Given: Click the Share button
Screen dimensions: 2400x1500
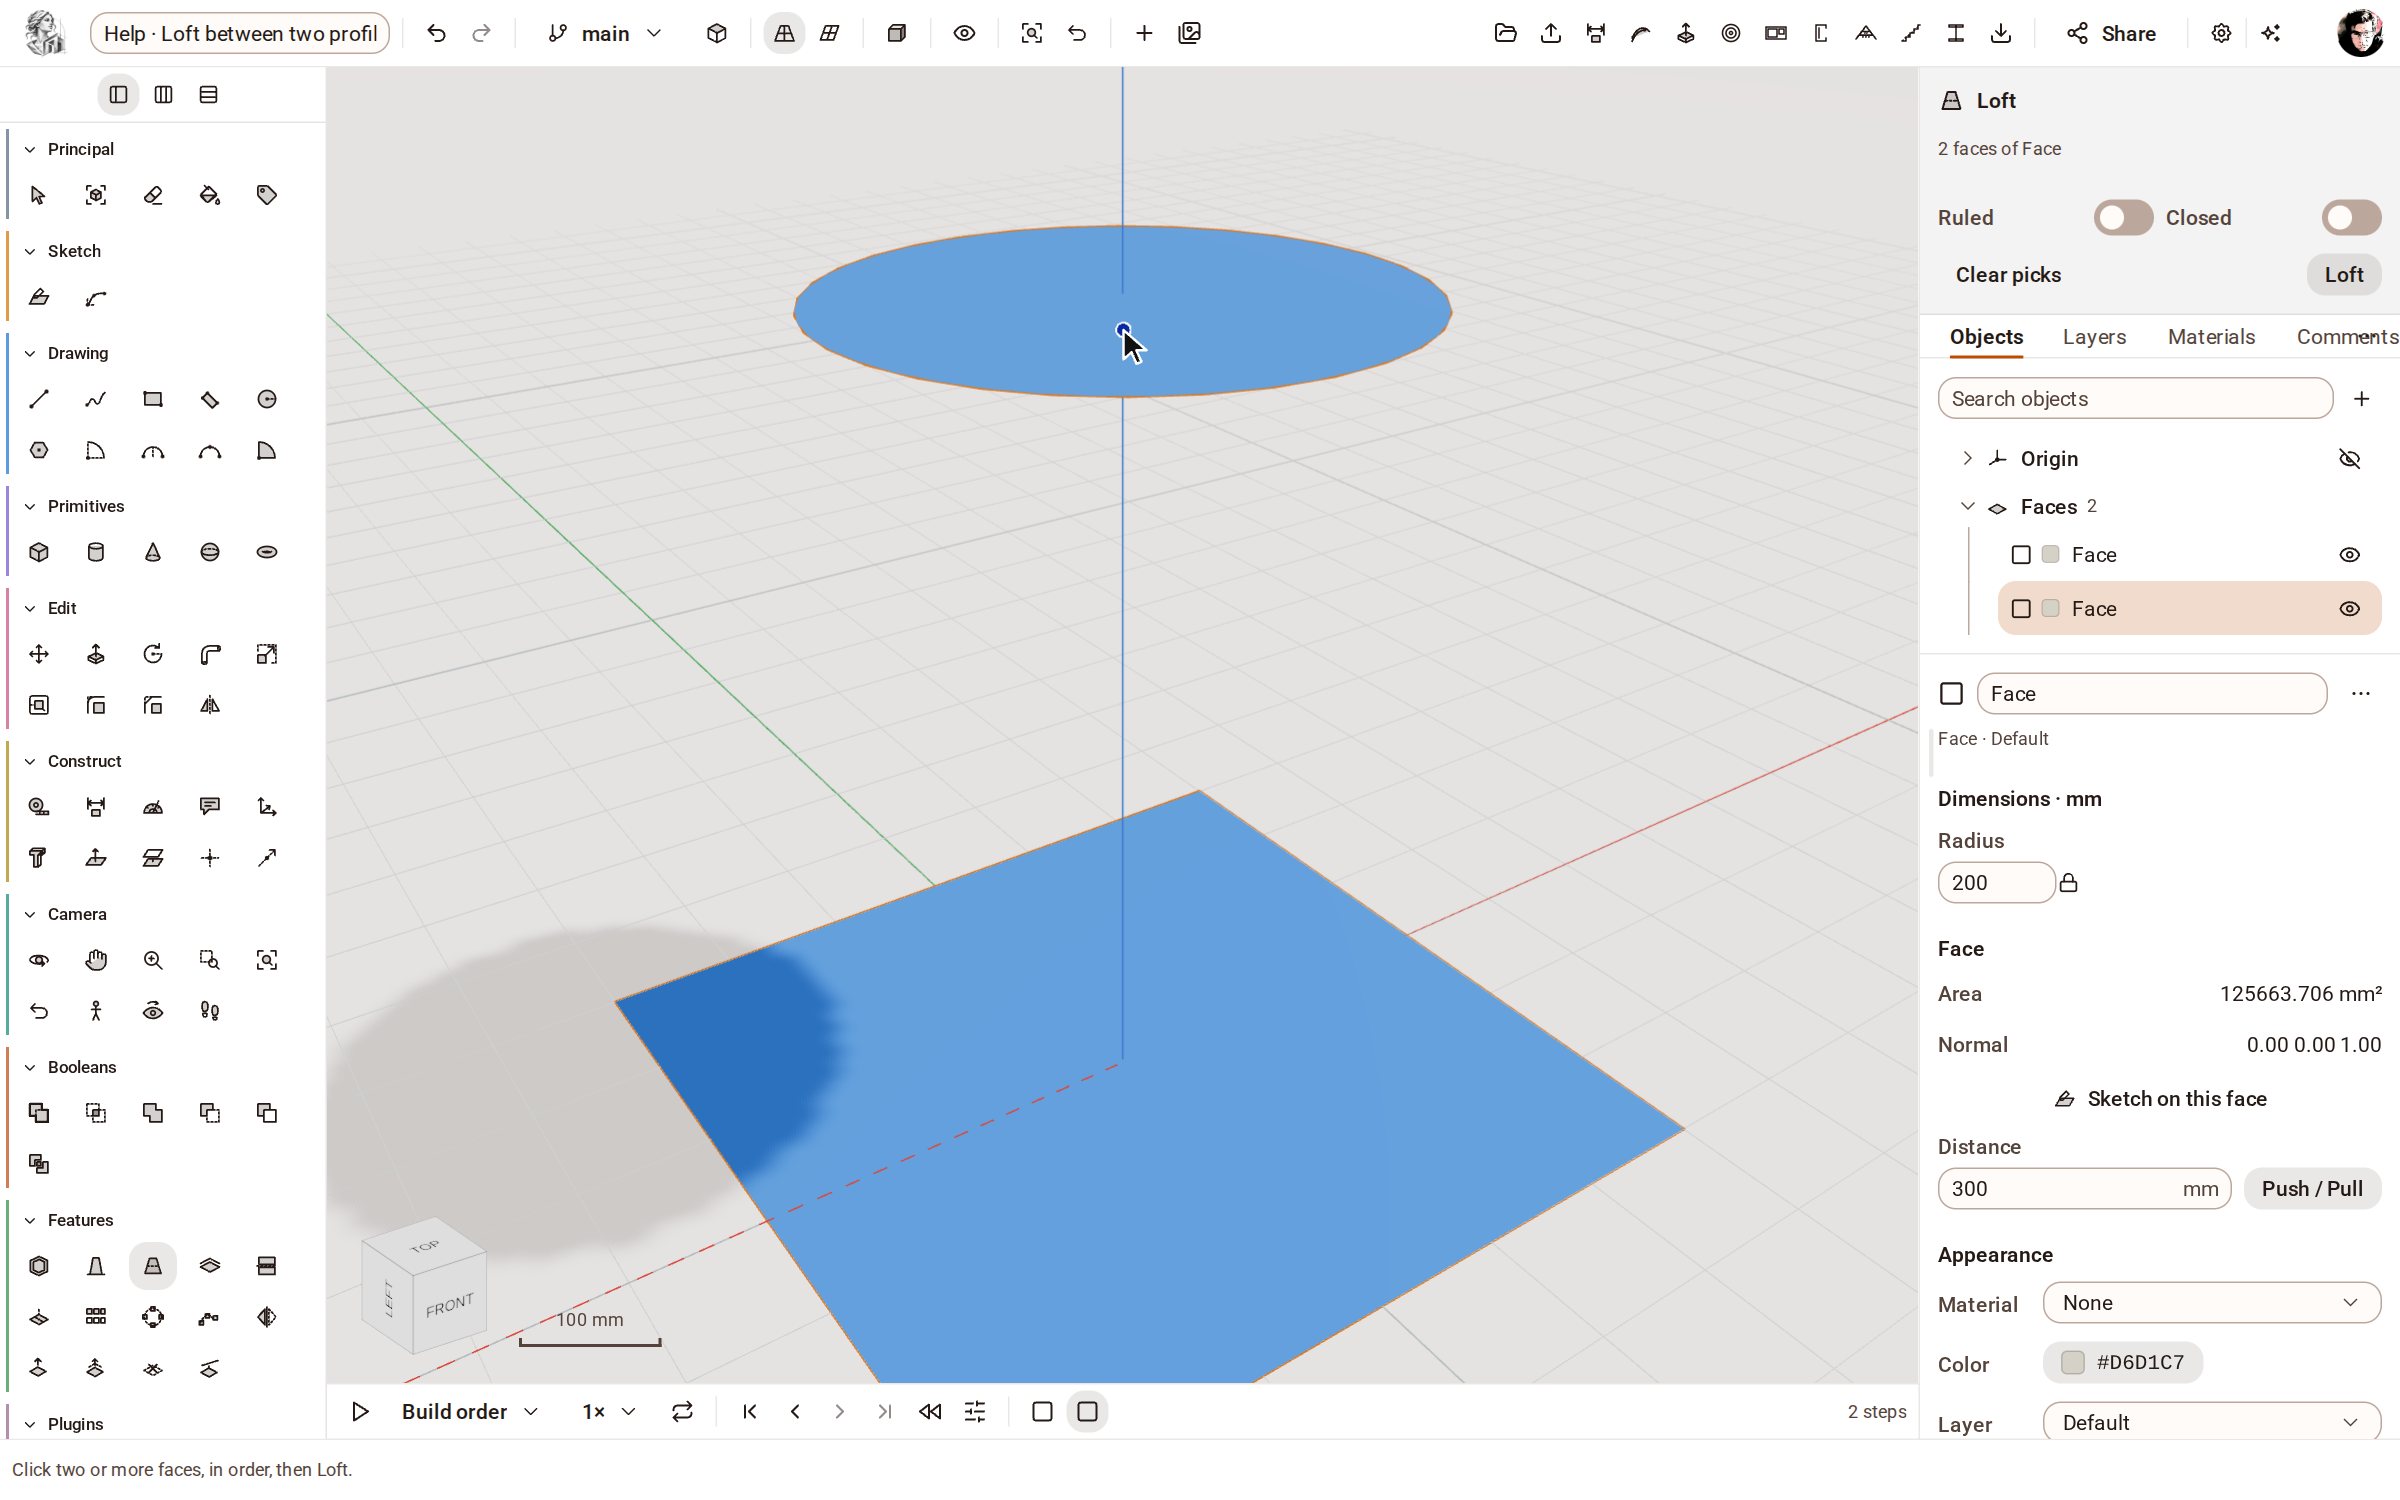Looking at the screenshot, I should pos(2111,33).
